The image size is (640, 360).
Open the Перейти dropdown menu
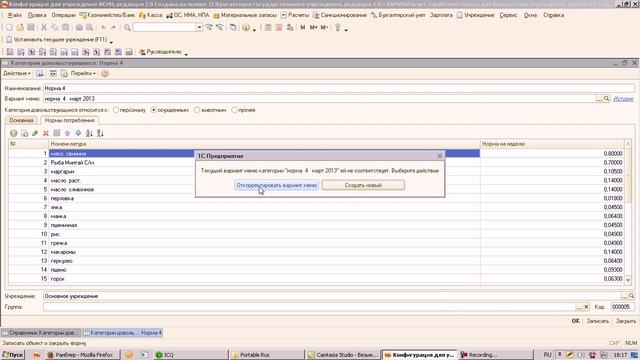[83, 73]
